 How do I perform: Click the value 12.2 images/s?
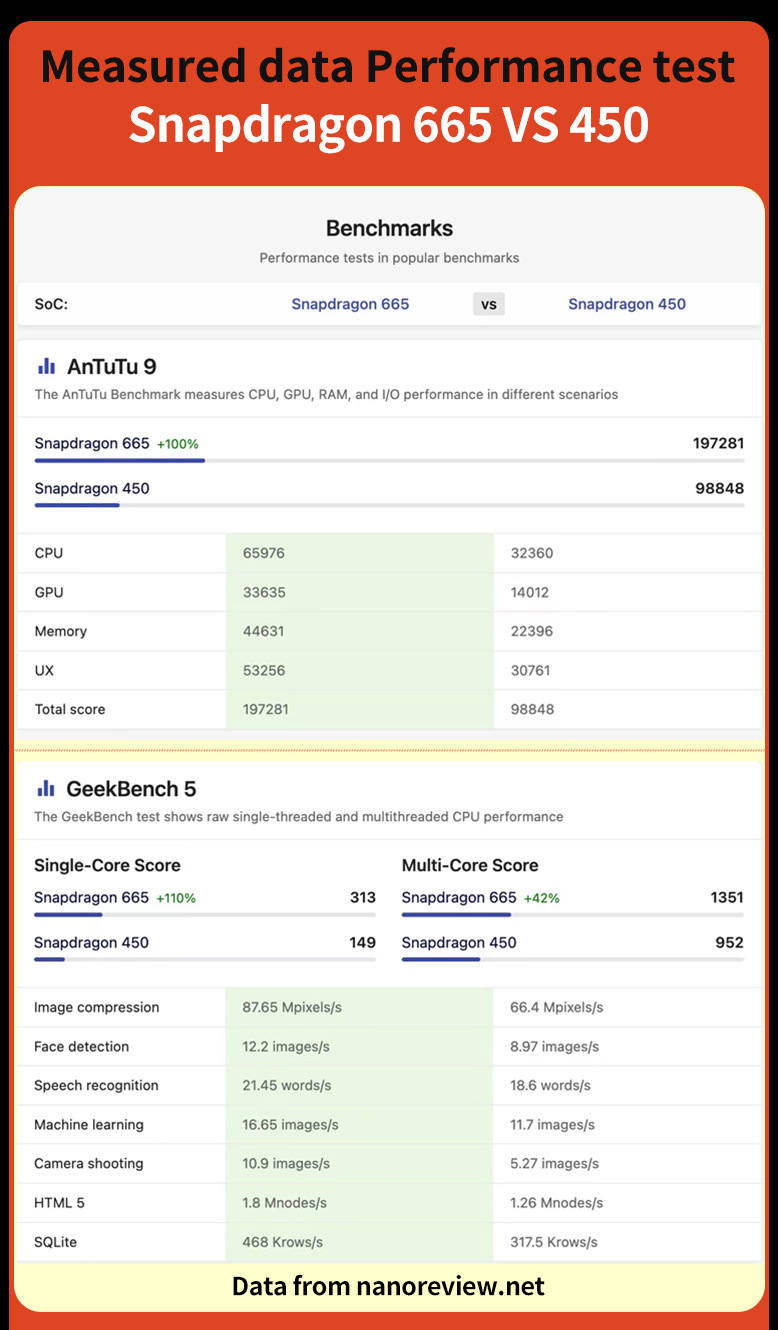pos(286,1046)
